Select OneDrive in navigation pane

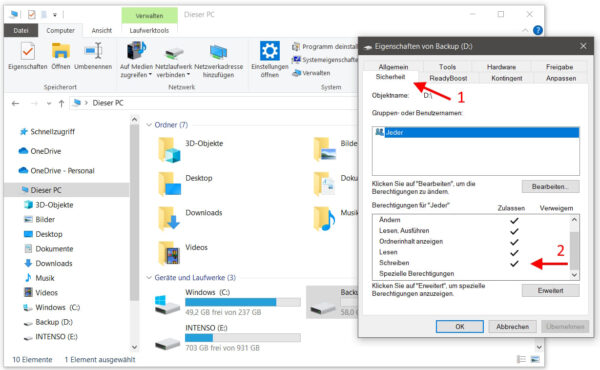pos(40,151)
